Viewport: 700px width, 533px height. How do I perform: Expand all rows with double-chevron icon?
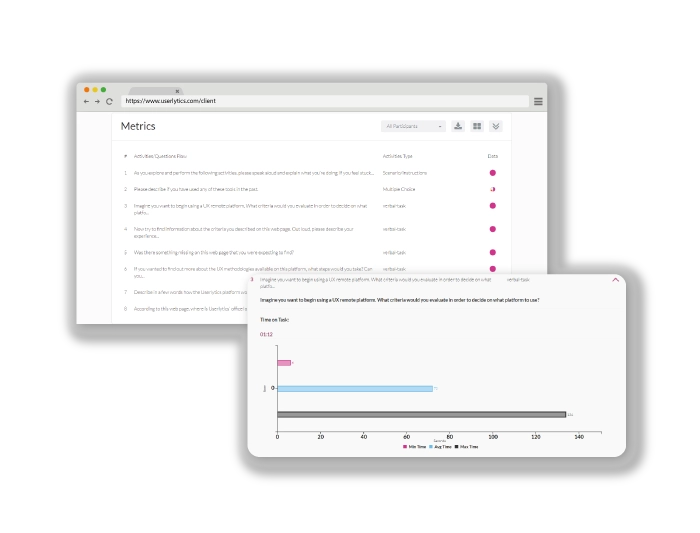pos(496,126)
